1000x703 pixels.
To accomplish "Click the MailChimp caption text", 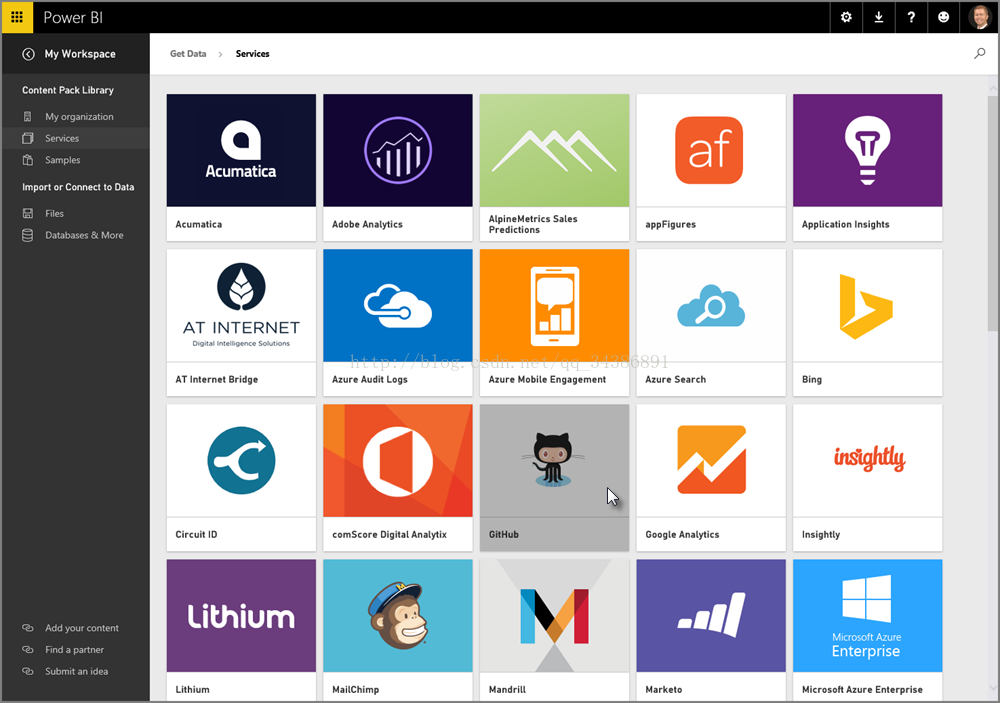I will (x=355, y=690).
